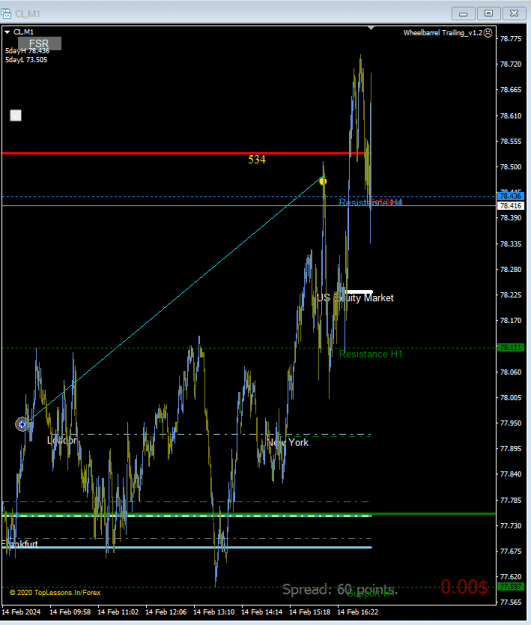The height and width of the screenshot is (625, 531).
Task: Select the trendline start circle anchor
Action: (22, 424)
